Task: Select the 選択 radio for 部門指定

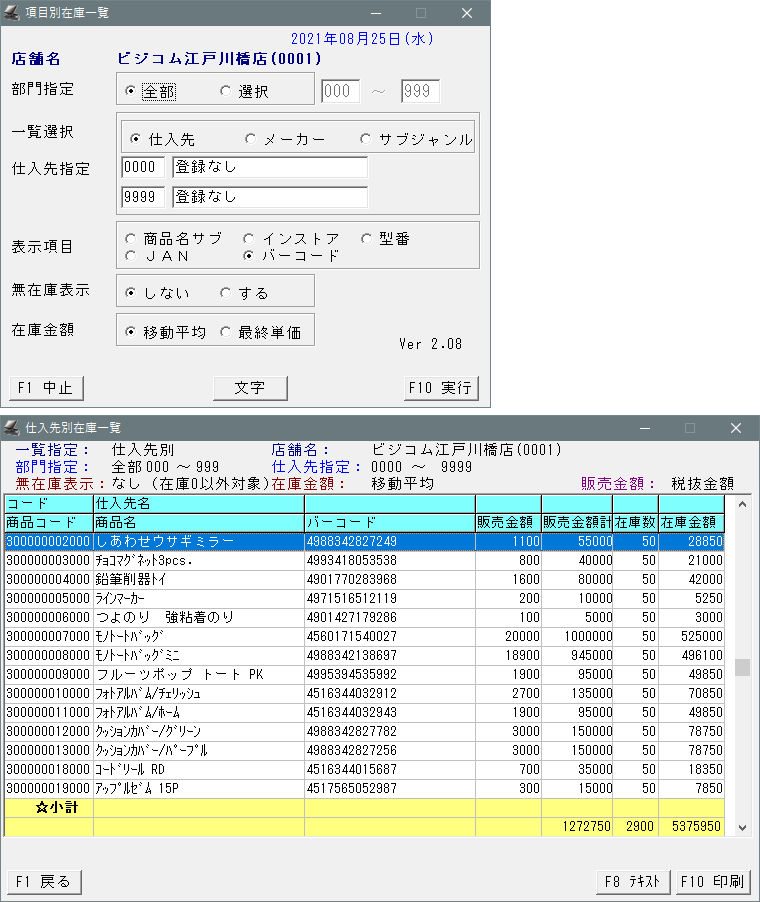Action: pos(225,92)
